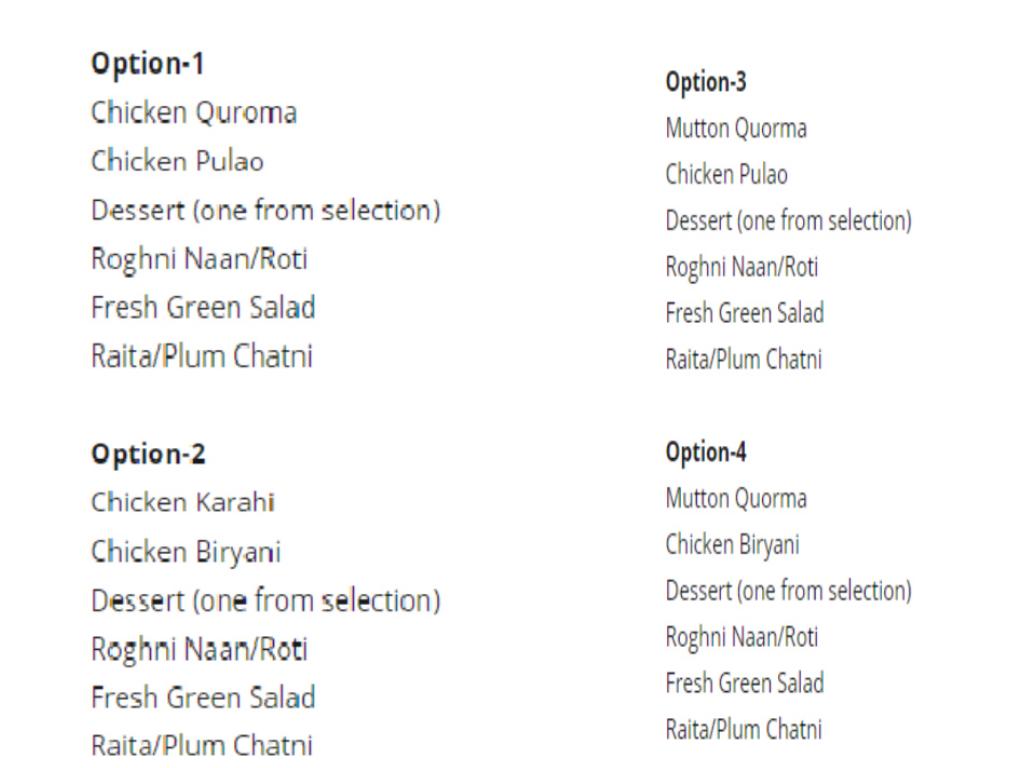The image size is (1024, 768).
Task: Click Roghni Naan/Roti under Option-4
Action: click(742, 637)
